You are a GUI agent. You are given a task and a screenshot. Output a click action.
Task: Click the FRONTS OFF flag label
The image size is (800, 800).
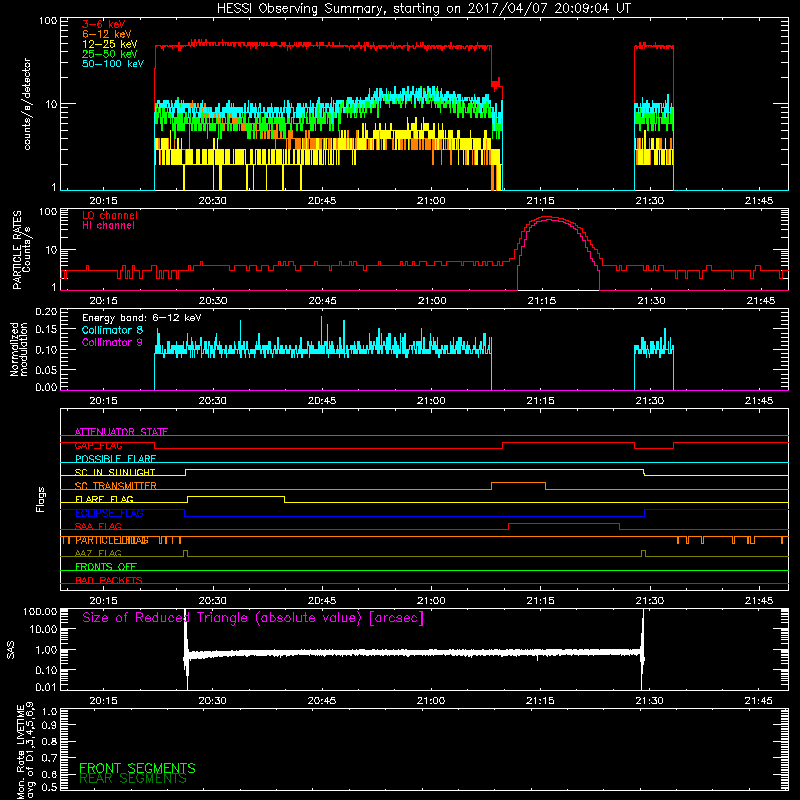click(x=106, y=567)
